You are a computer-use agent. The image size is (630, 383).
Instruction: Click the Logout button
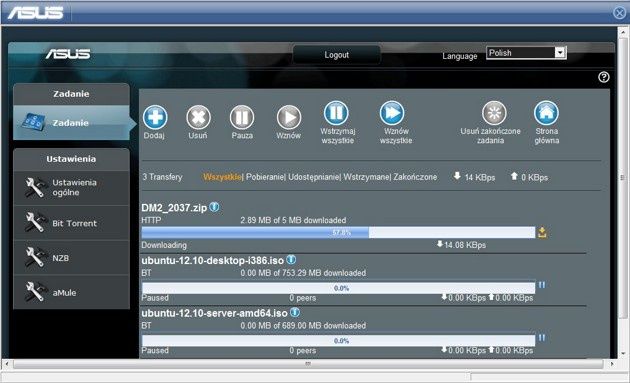[337, 55]
